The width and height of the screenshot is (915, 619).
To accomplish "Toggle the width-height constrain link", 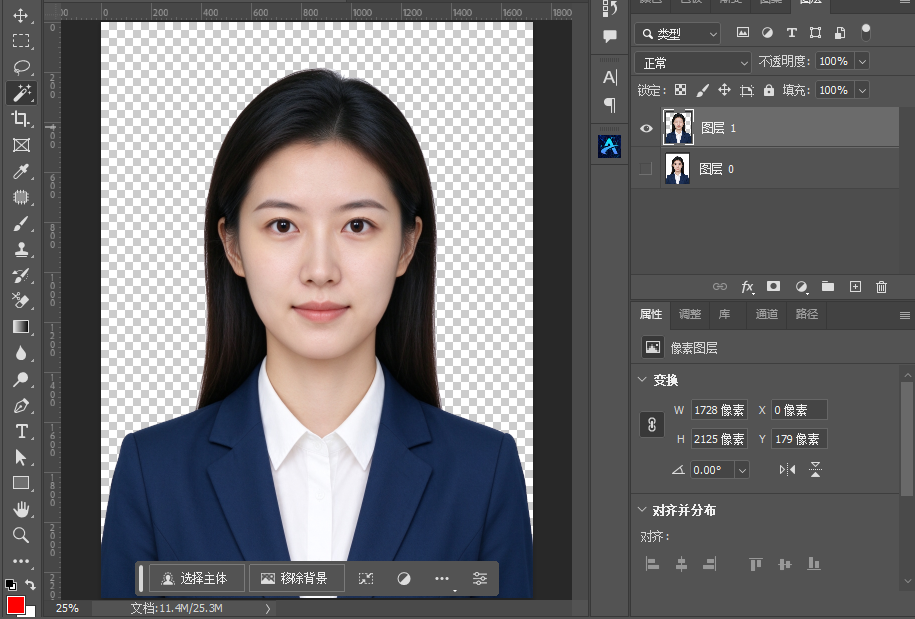I will pos(652,425).
